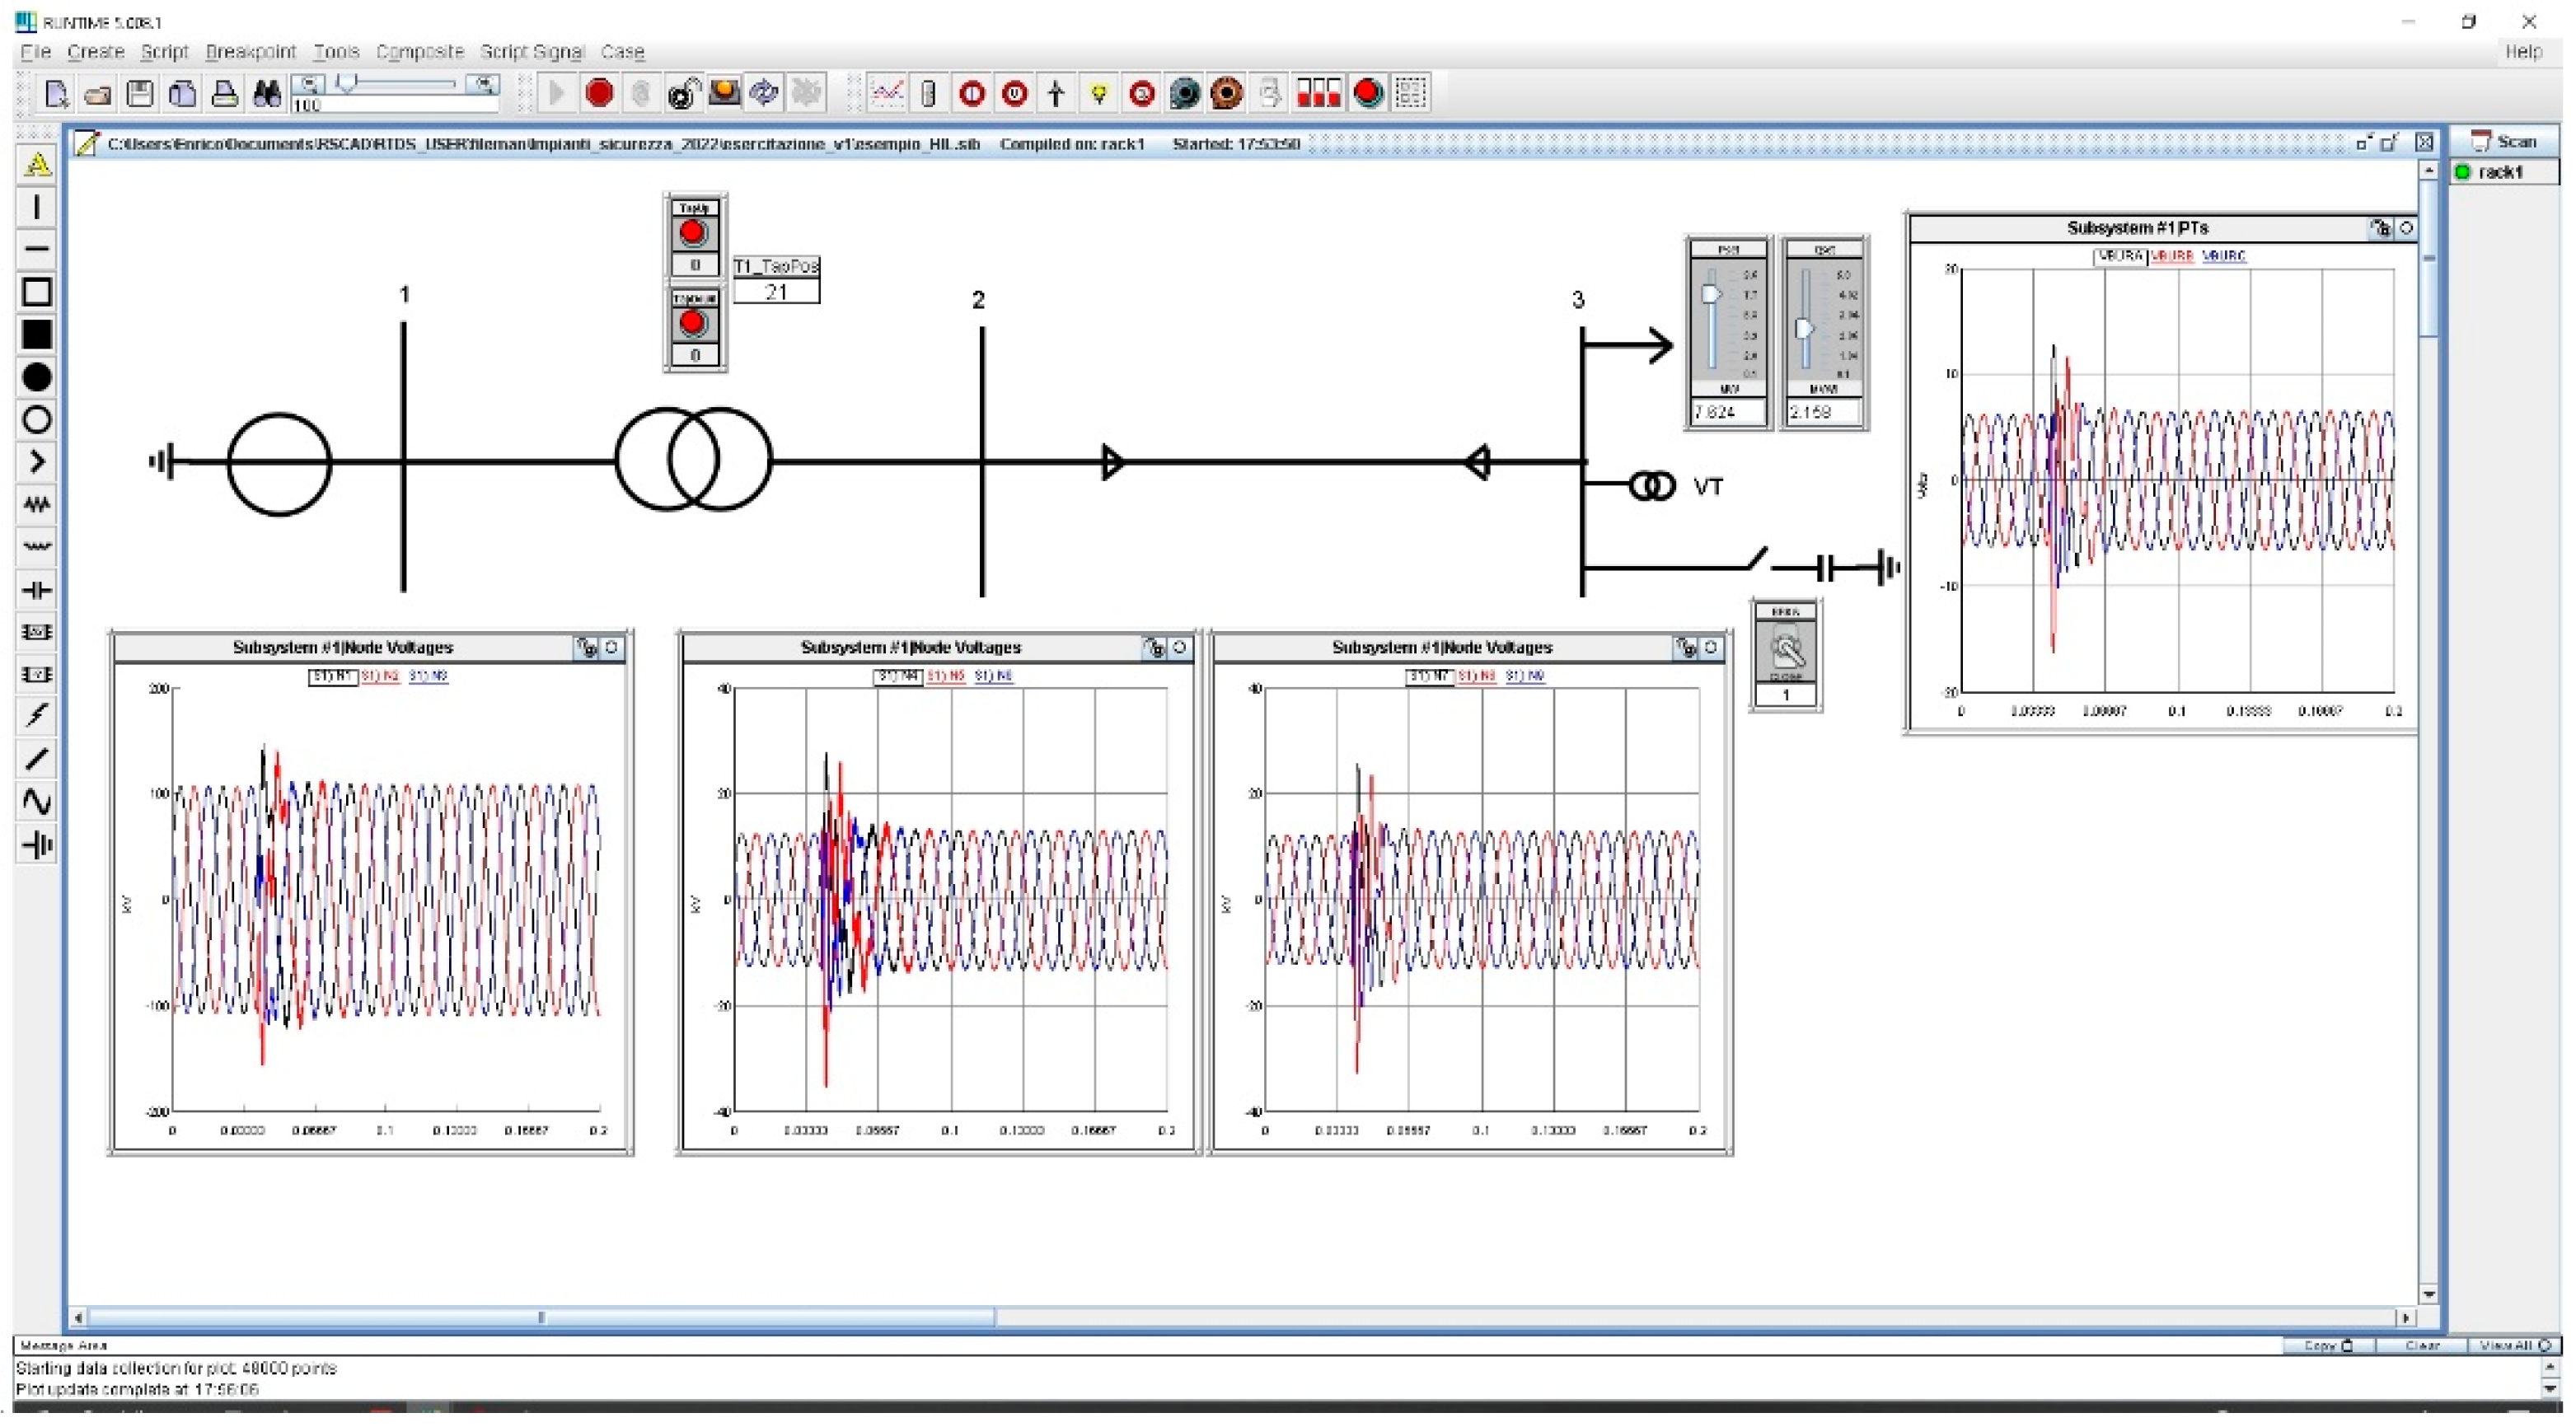Image resolution: width=2576 pixels, height=1427 pixels.
Task: Open the Breakpoint menu
Action: [x=250, y=52]
